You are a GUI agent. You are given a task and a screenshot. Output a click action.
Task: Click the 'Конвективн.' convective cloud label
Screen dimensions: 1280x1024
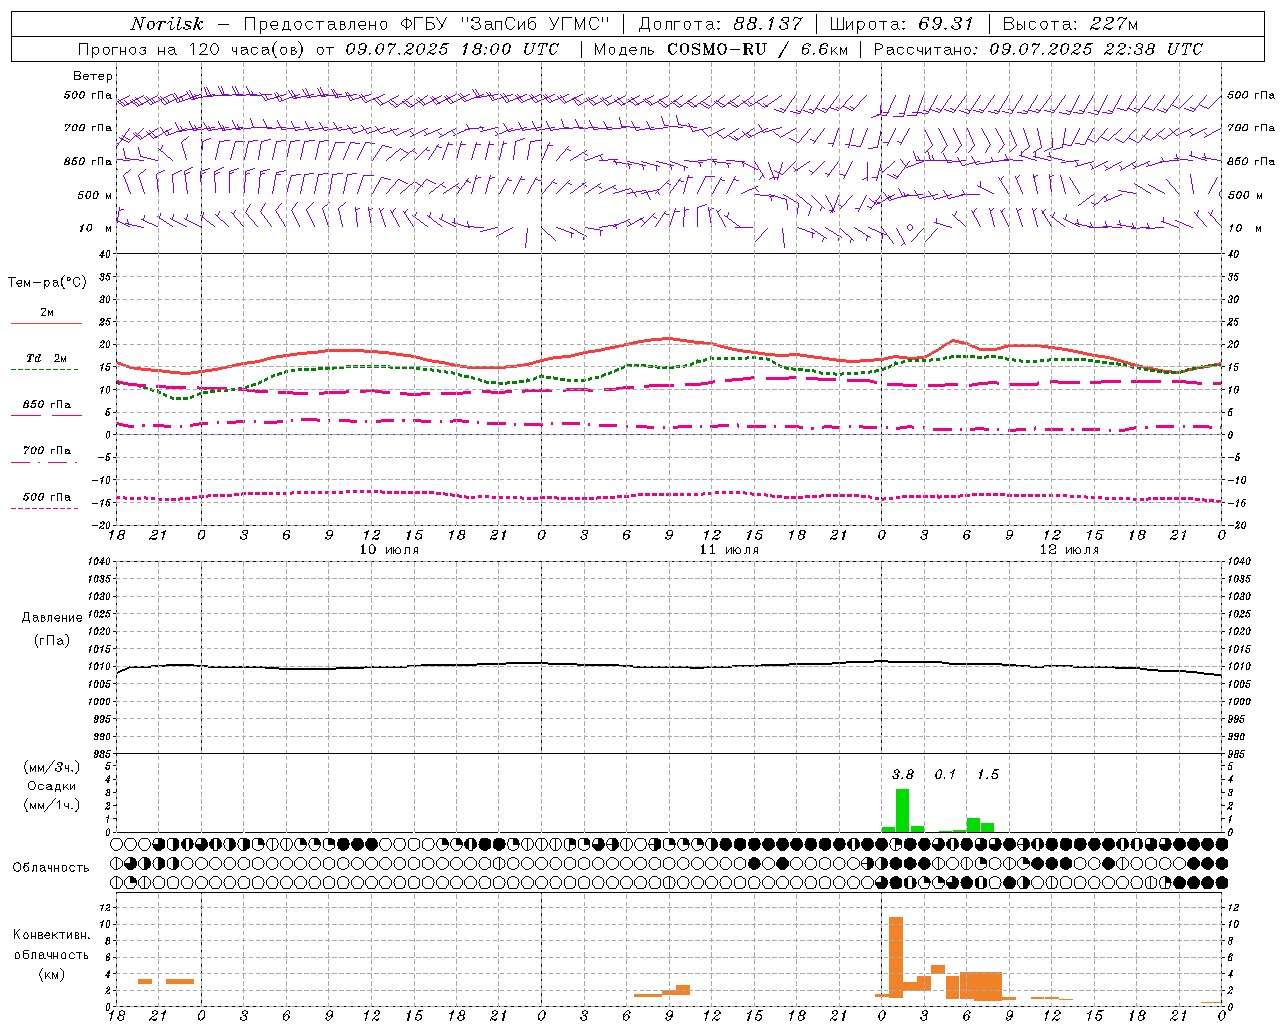[x=52, y=934]
